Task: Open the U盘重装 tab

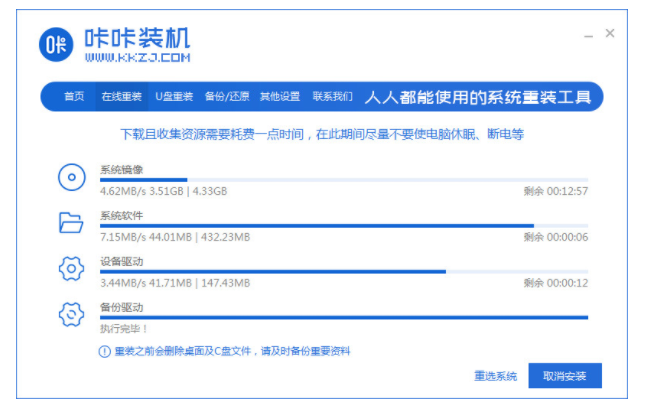Action: tap(173, 97)
